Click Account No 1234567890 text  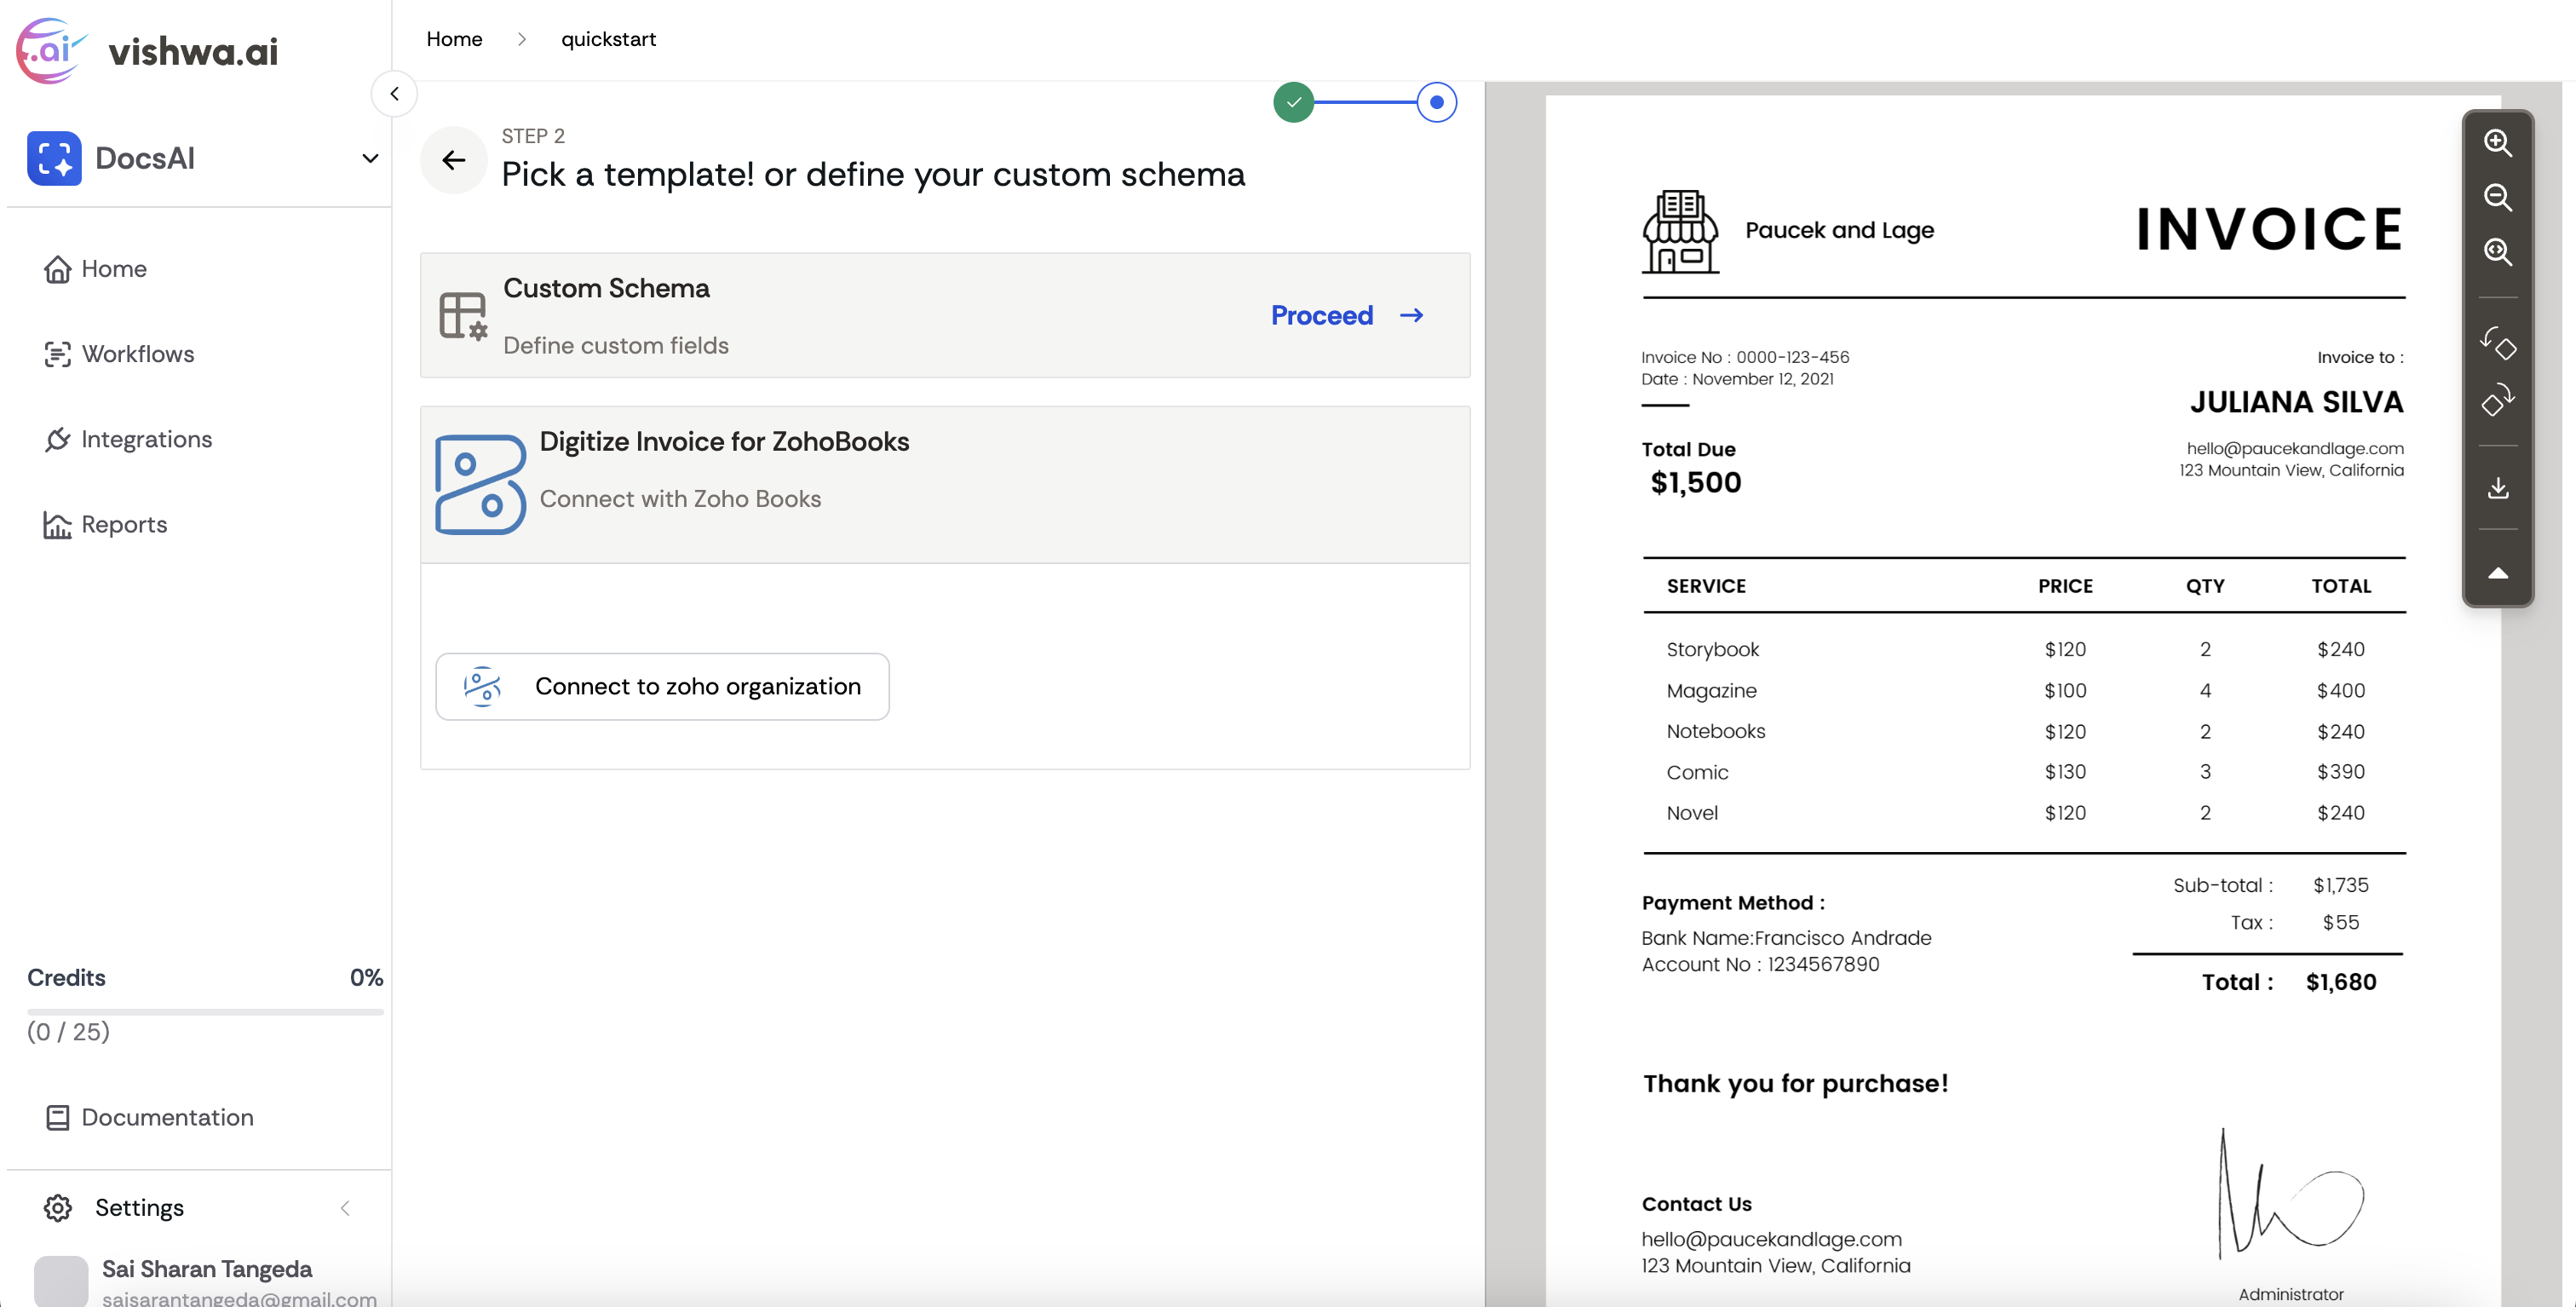pos(1760,964)
